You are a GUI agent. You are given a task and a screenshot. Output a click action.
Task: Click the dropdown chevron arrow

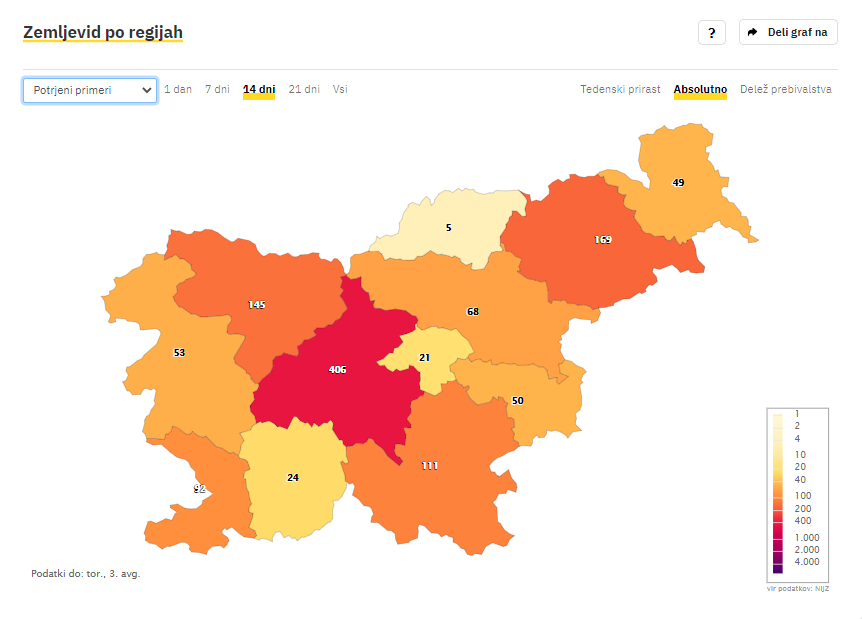click(146, 90)
